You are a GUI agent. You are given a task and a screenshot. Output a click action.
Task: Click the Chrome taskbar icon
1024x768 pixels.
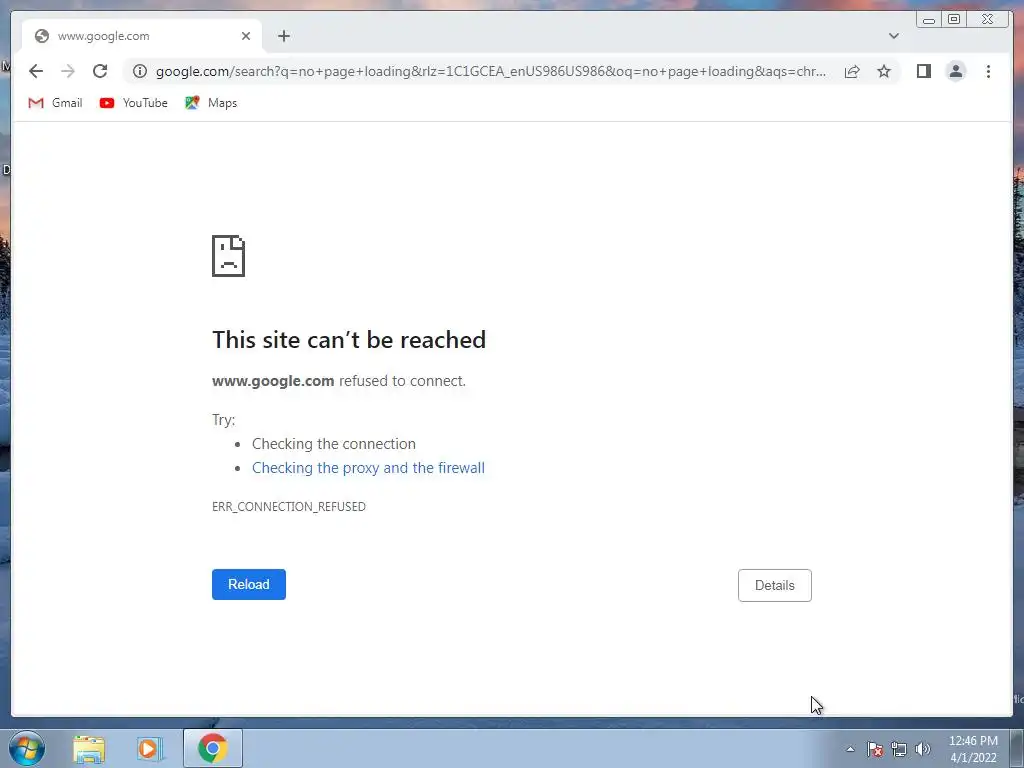pos(213,748)
